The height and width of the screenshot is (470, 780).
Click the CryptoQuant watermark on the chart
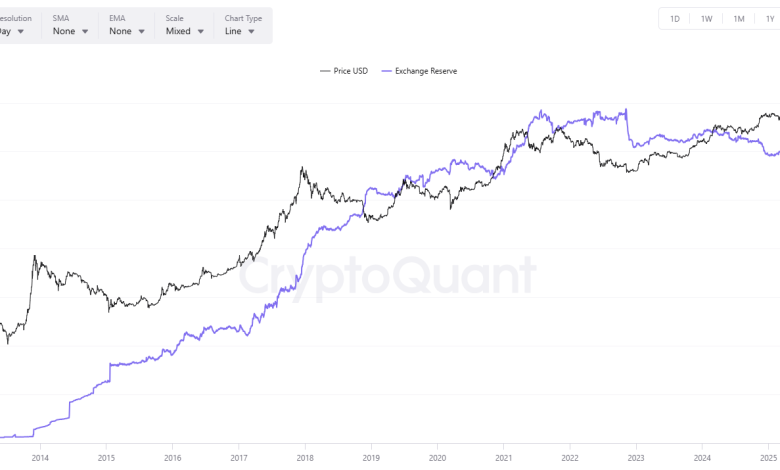point(387,275)
